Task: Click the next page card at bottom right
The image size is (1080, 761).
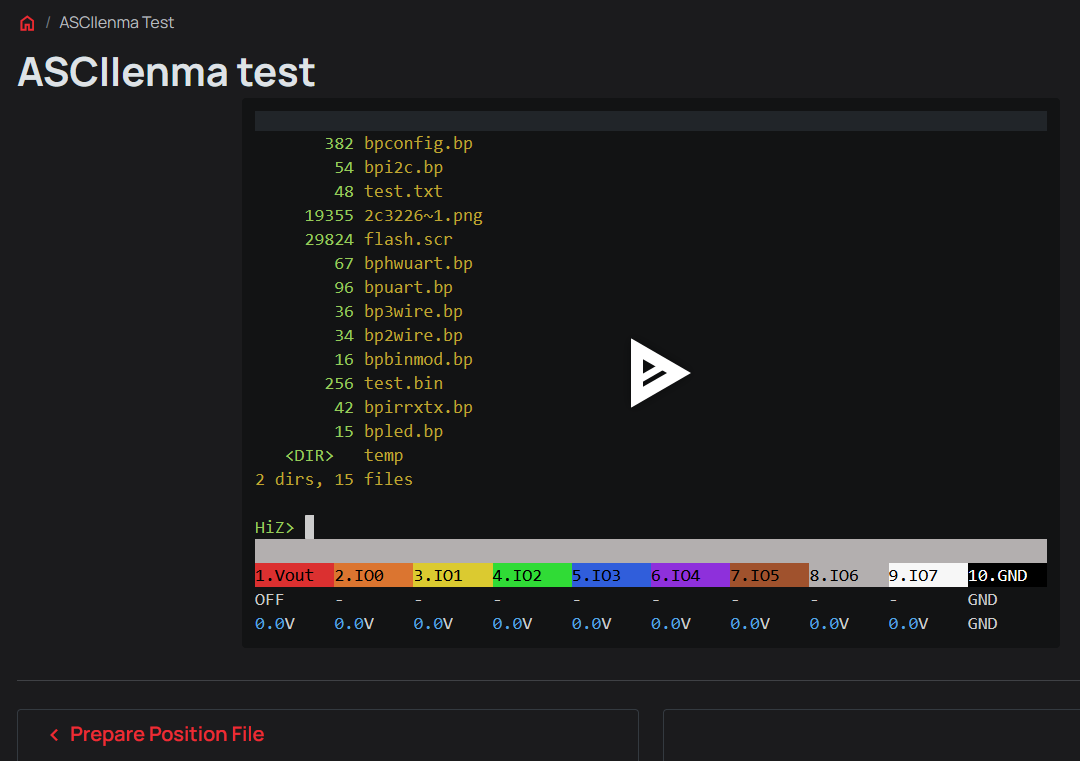Action: point(871,735)
